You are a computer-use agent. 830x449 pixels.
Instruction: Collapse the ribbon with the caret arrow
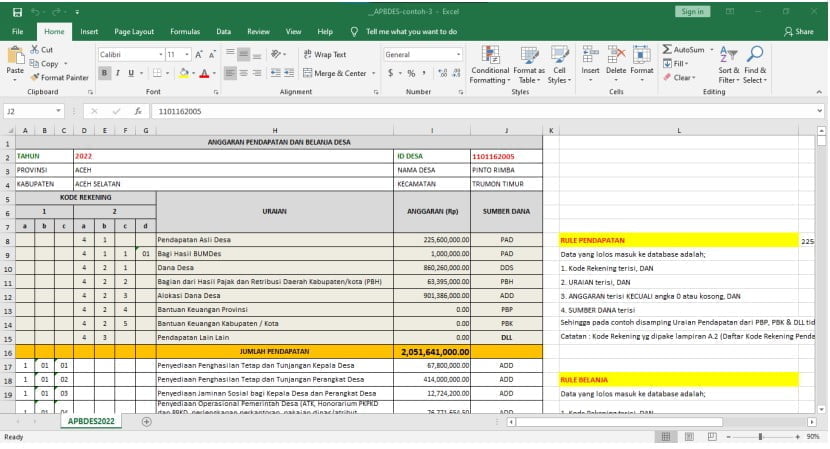point(819,92)
